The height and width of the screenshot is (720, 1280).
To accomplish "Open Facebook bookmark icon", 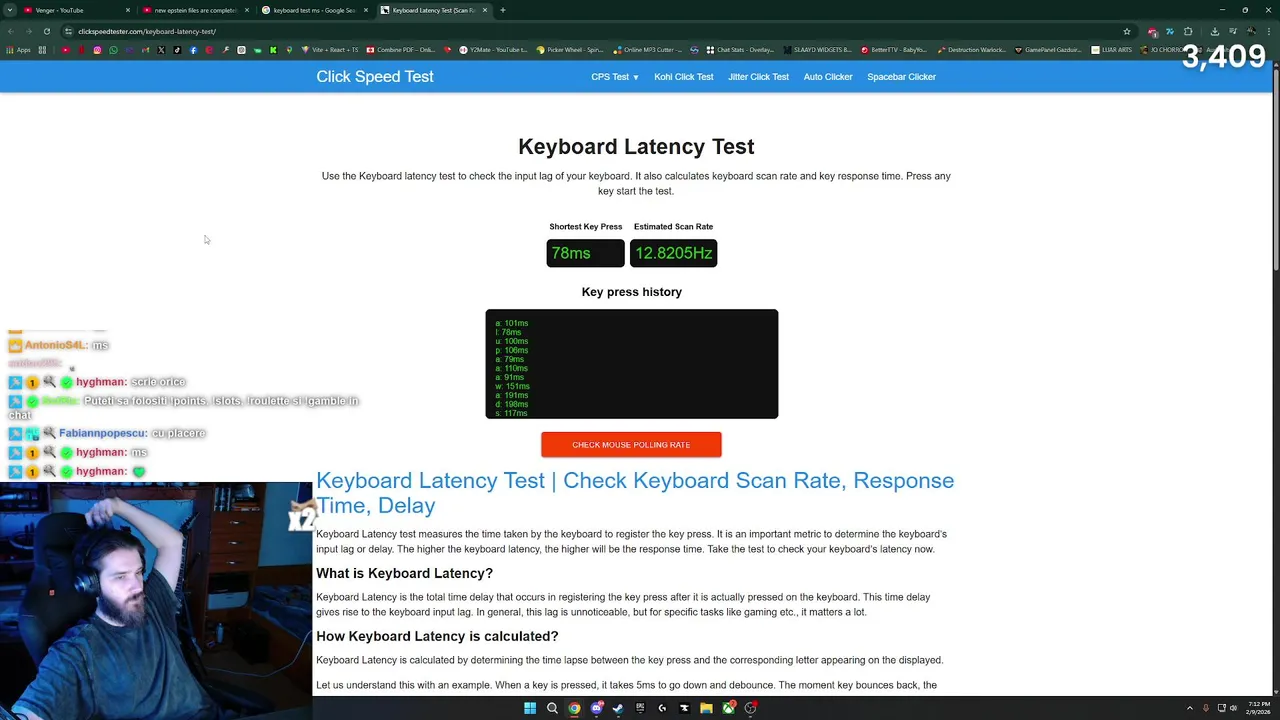I will coord(193,50).
